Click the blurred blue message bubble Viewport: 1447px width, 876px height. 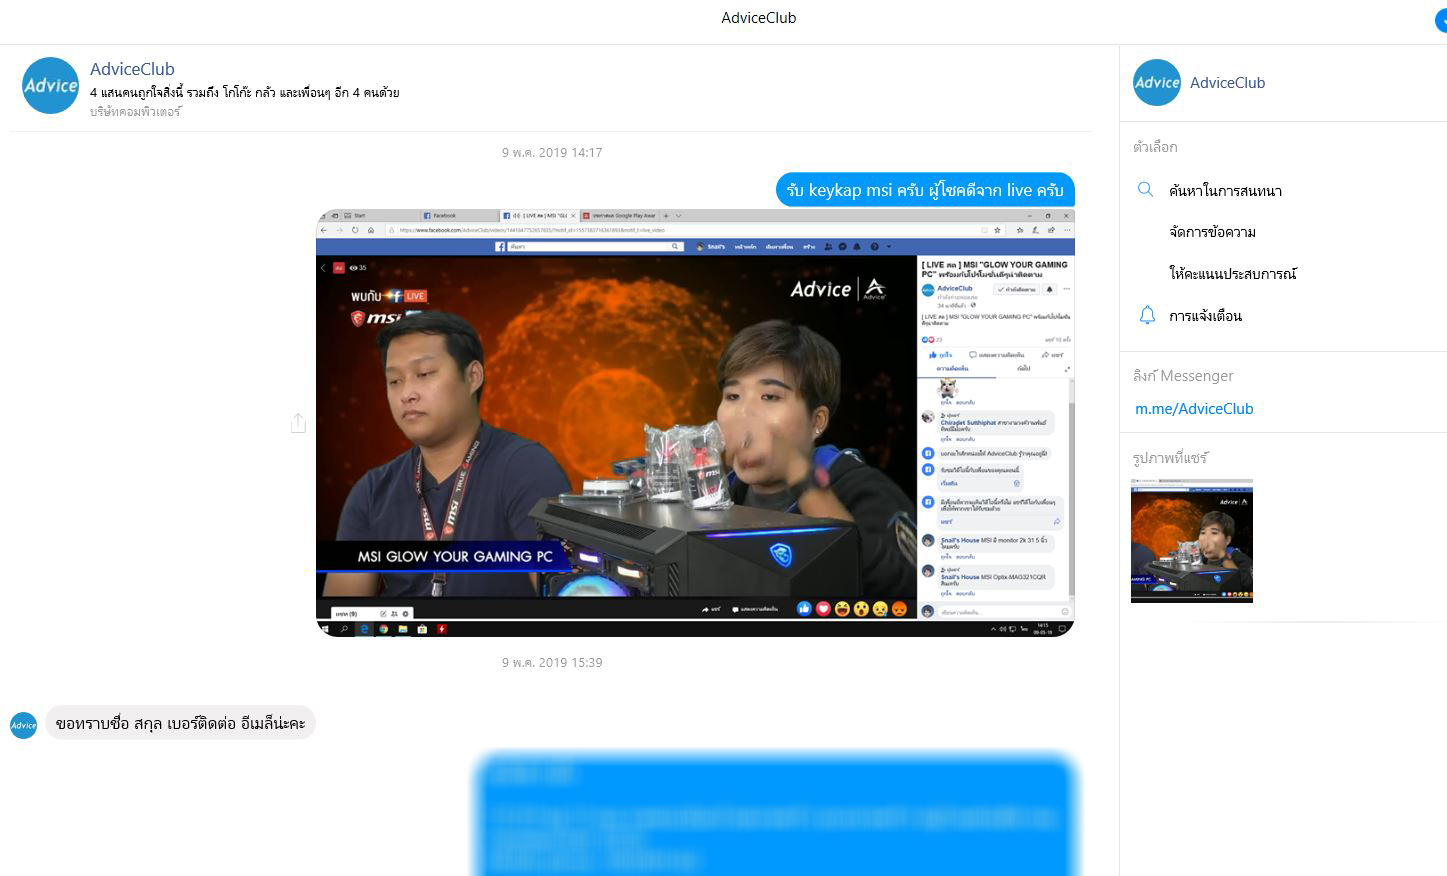(775, 815)
